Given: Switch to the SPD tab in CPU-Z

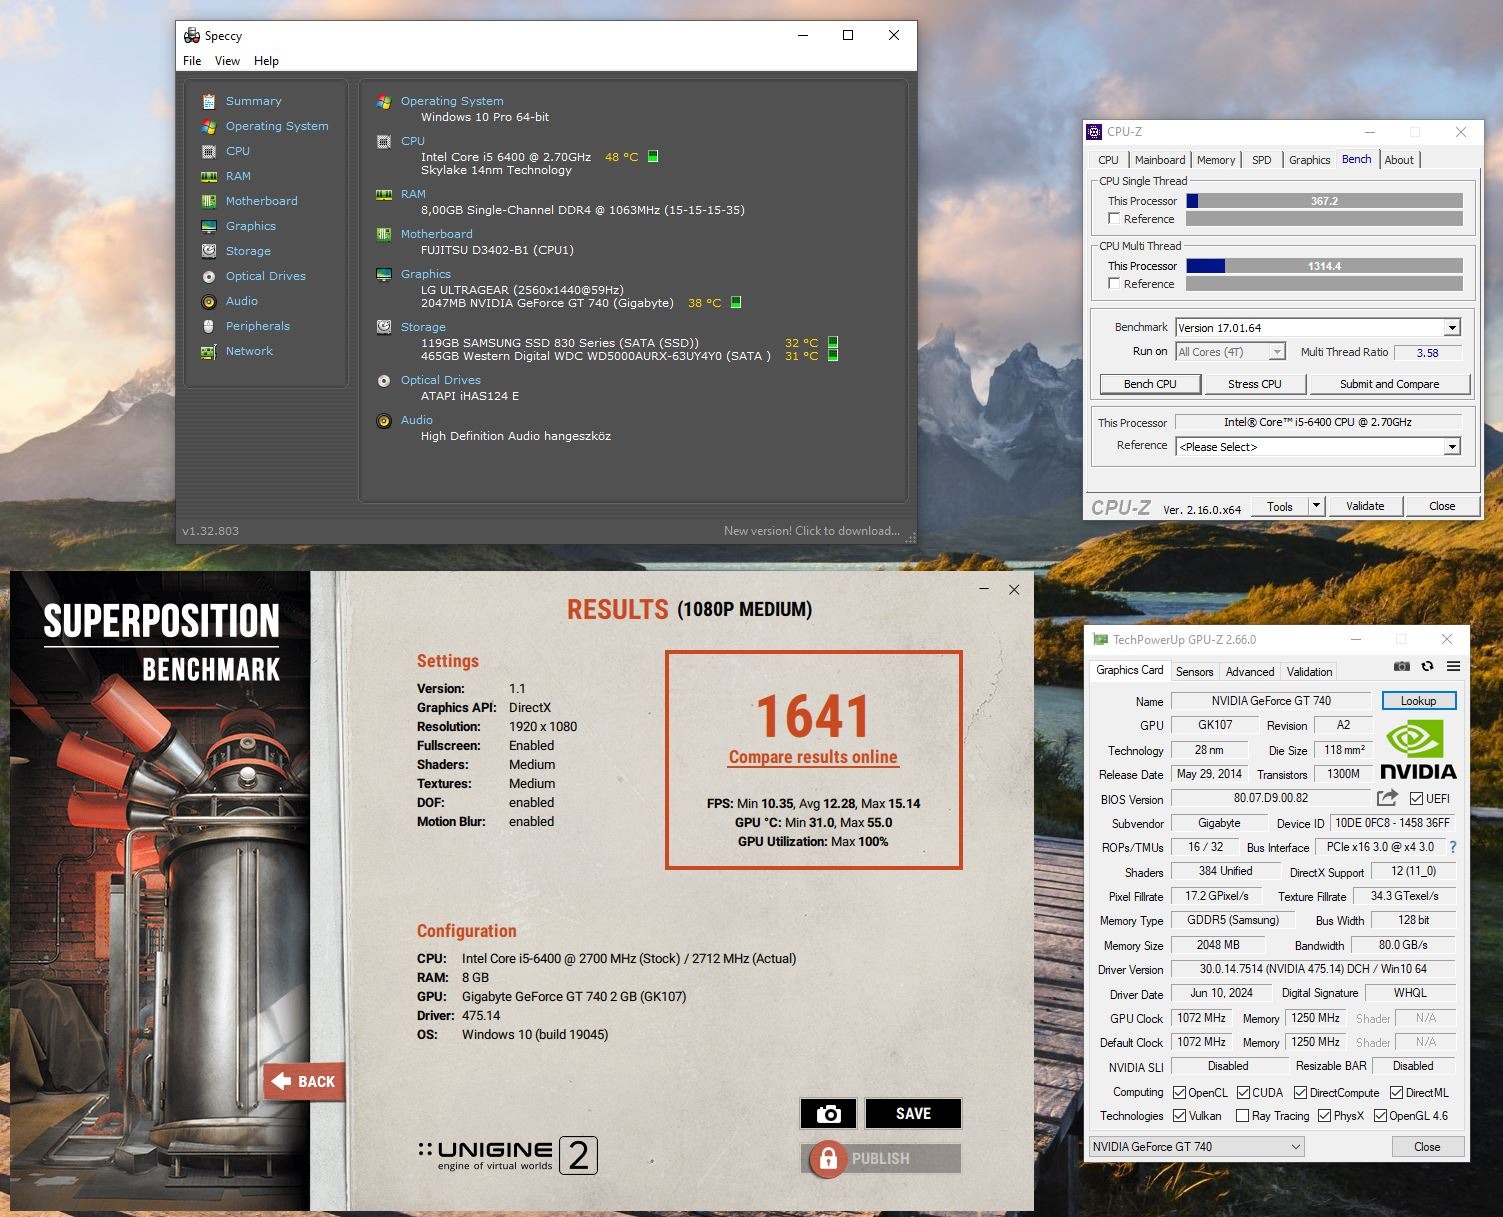Looking at the screenshot, I should tap(1262, 160).
